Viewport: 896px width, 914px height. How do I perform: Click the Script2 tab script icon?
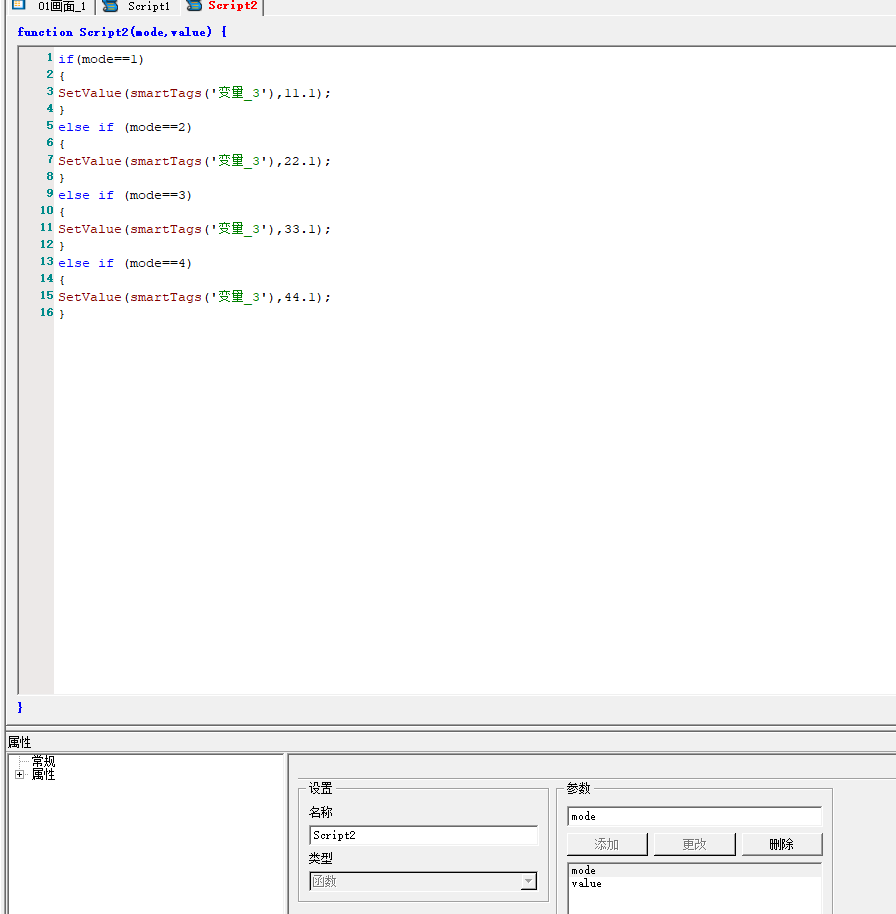point(194,6)
